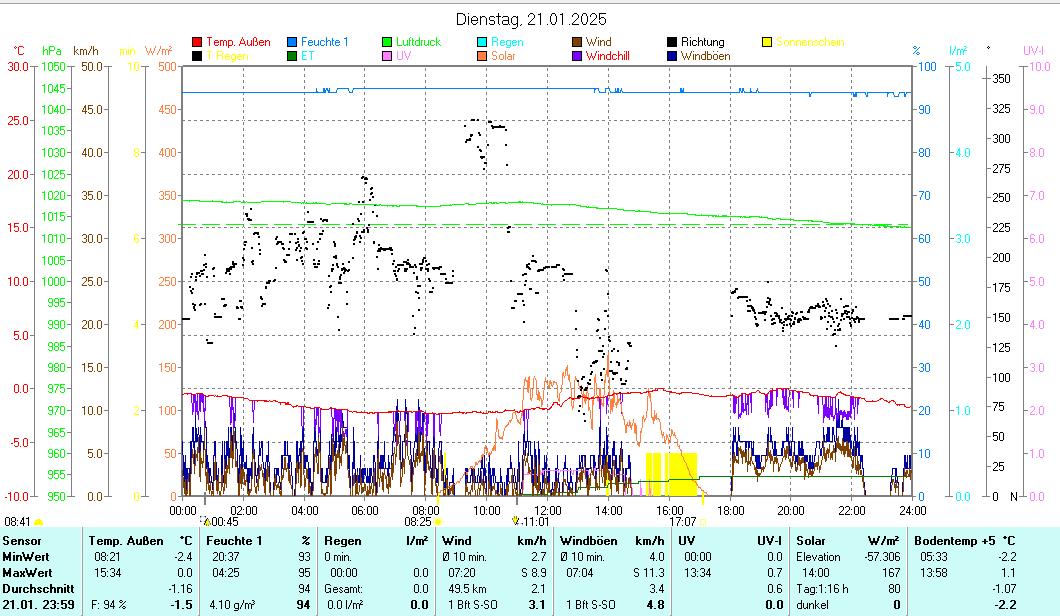Click the green Luftdruck legend square

pos(387,43)
